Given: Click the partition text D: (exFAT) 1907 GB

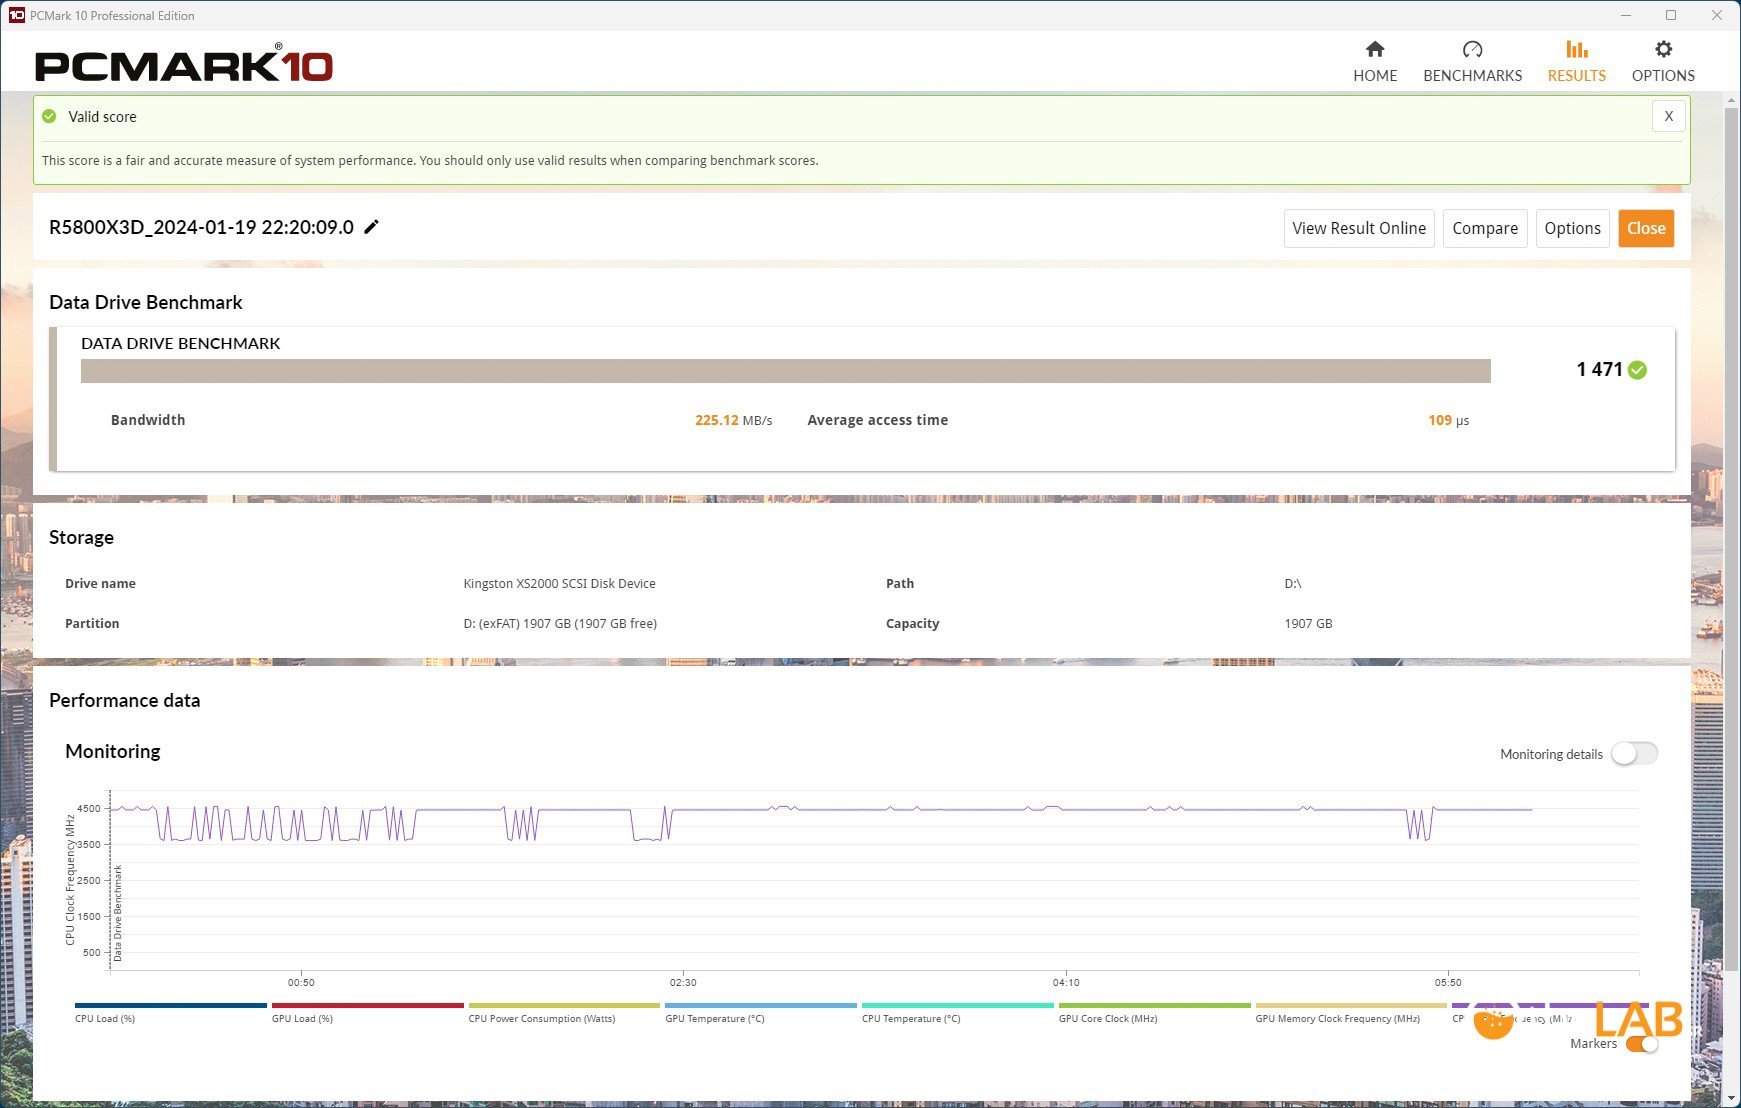Looking at the screenshot, I should [560, 623].
